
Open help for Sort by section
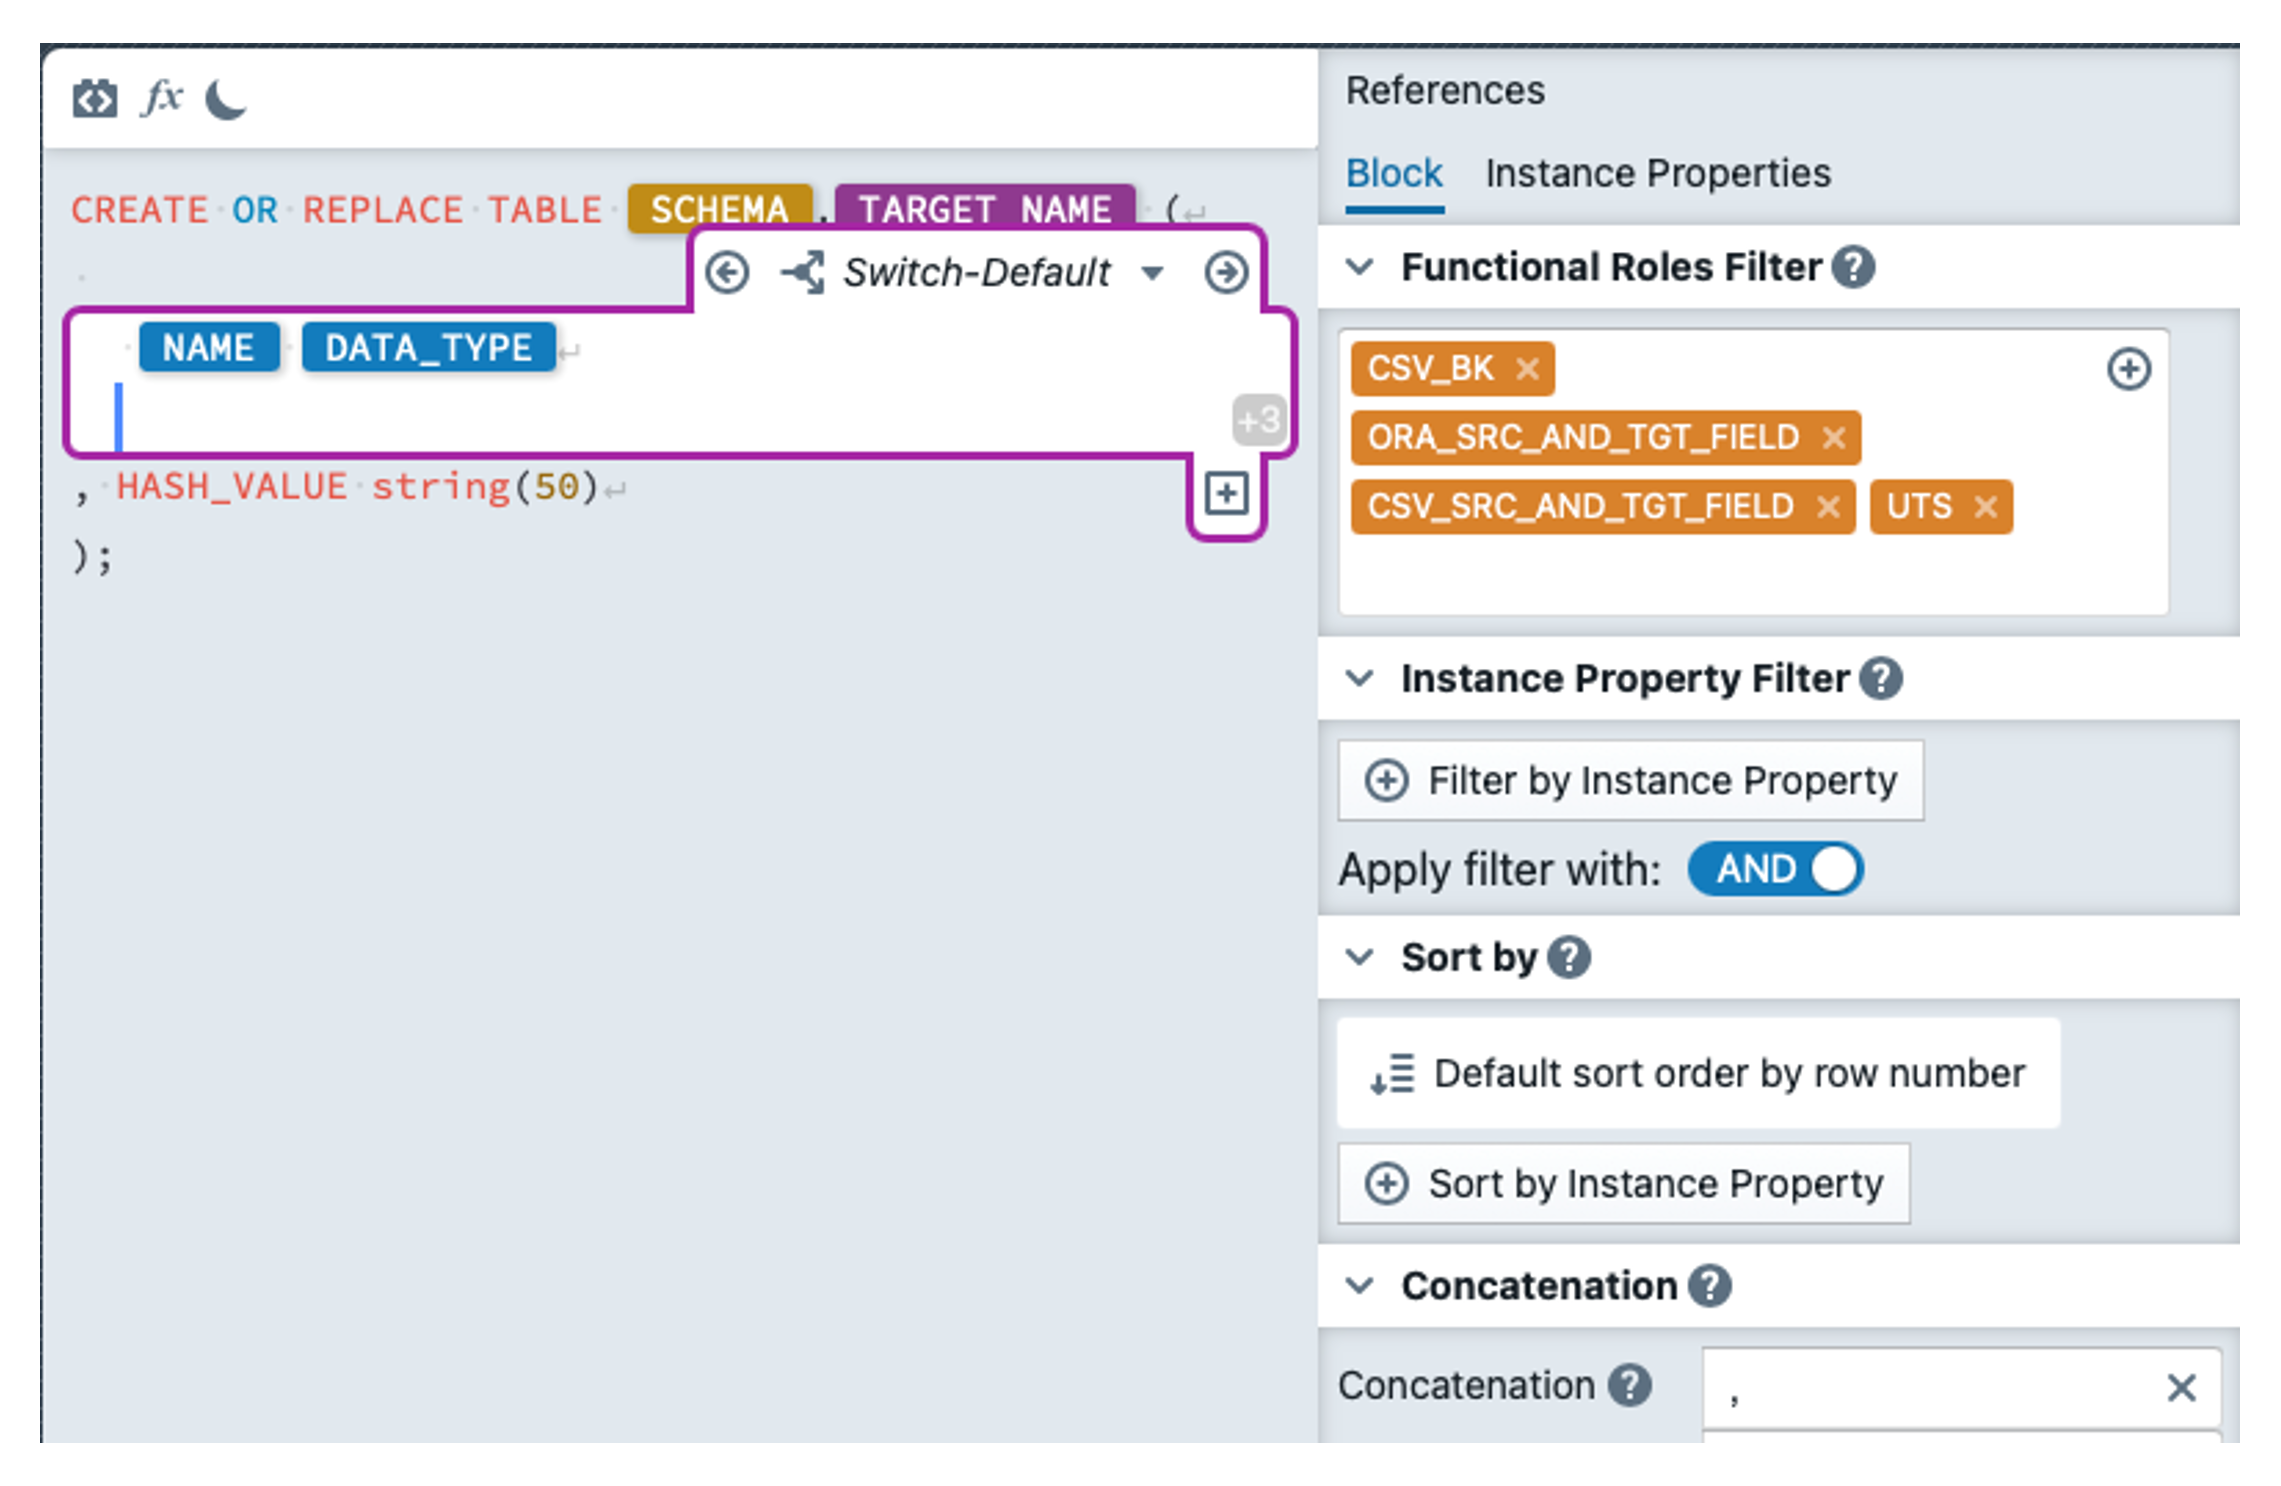coord(1568,957)
